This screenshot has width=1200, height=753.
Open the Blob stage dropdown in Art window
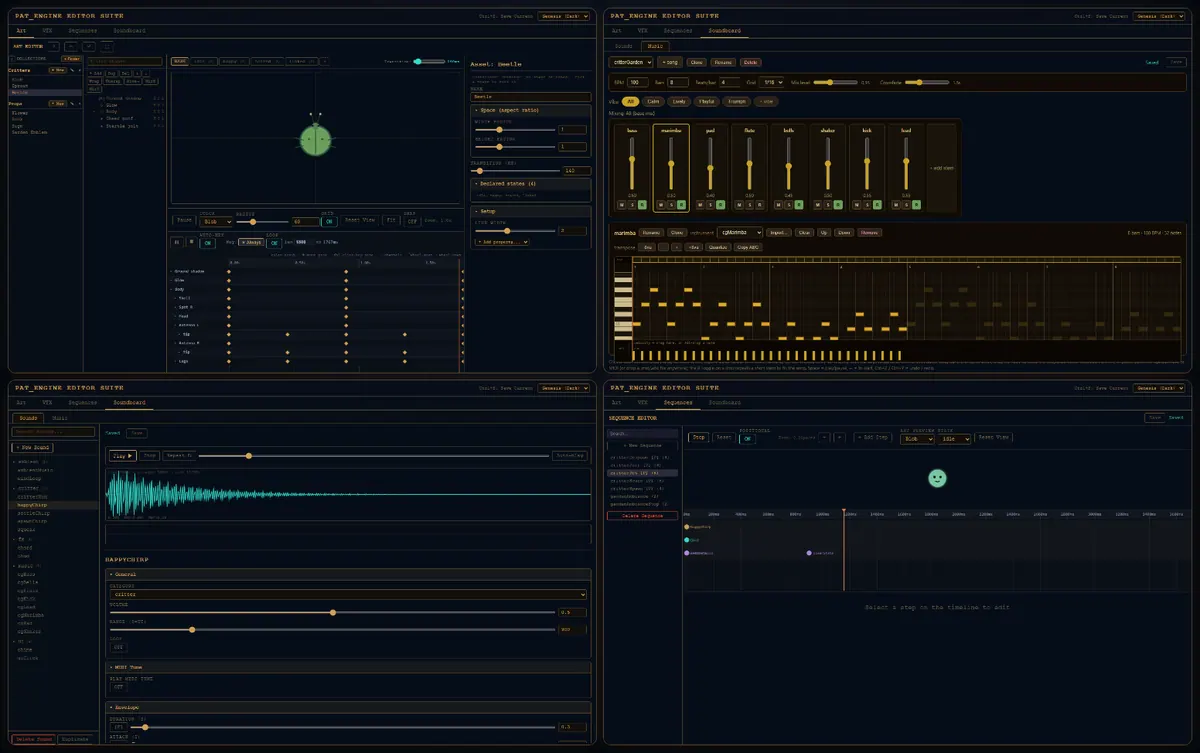[216, 221]
